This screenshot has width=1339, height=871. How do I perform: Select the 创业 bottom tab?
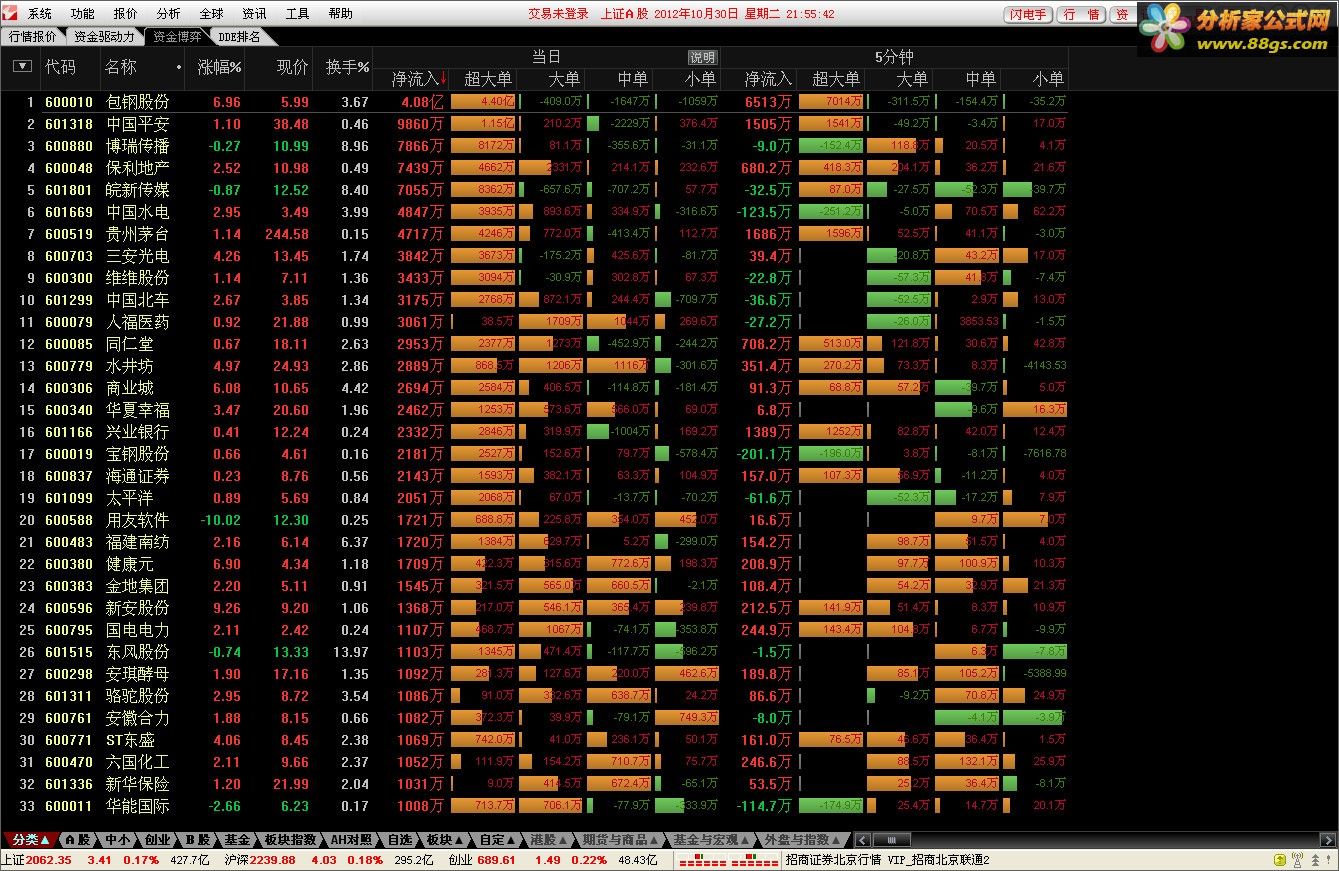tap(156, 840)
